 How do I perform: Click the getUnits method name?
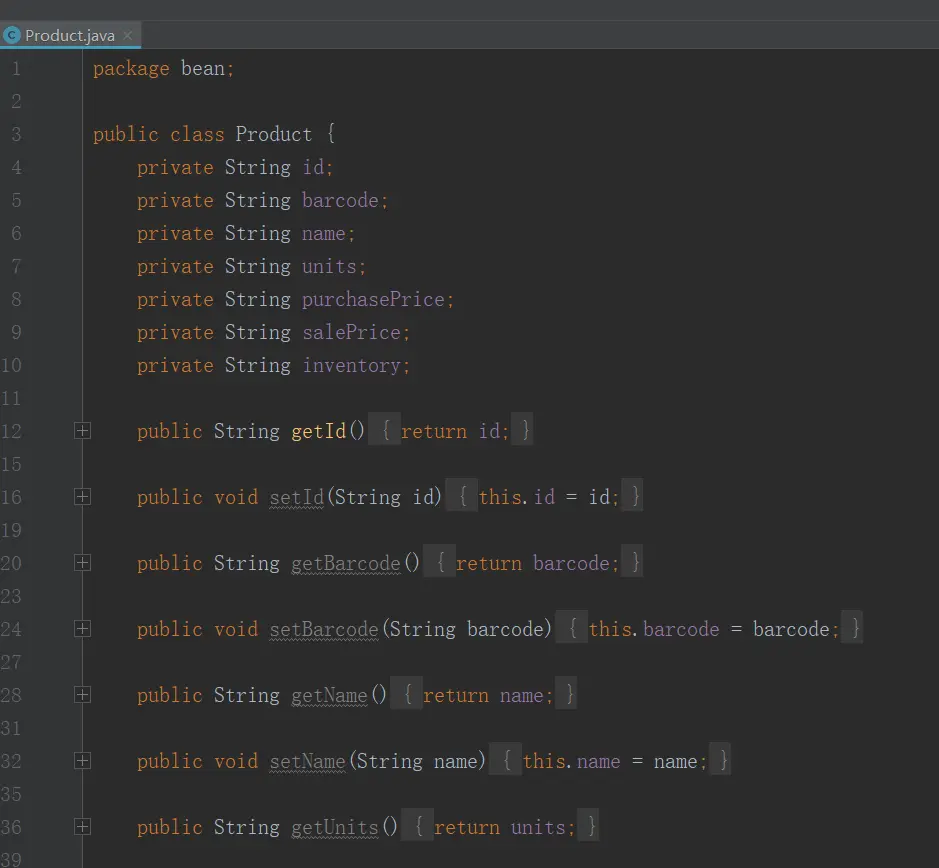(x=335, y=827)
